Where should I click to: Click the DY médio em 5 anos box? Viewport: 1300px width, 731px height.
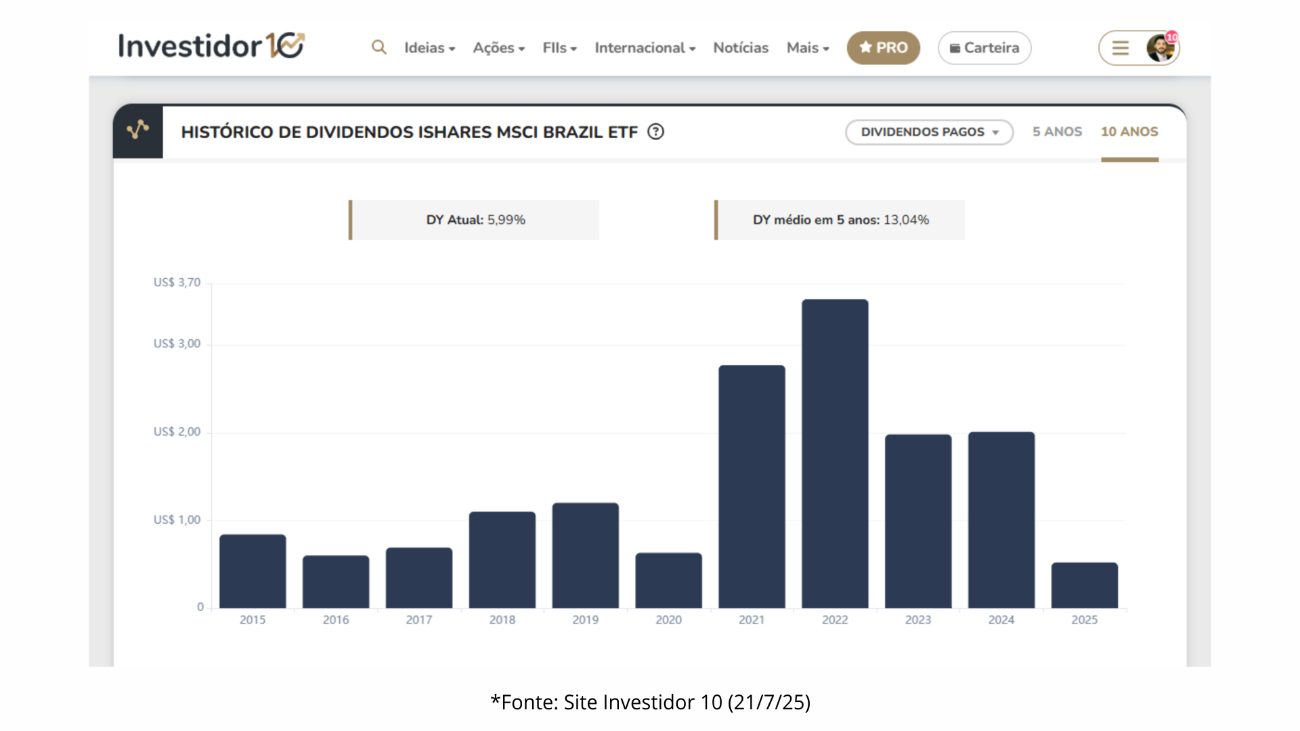point(840,220)
